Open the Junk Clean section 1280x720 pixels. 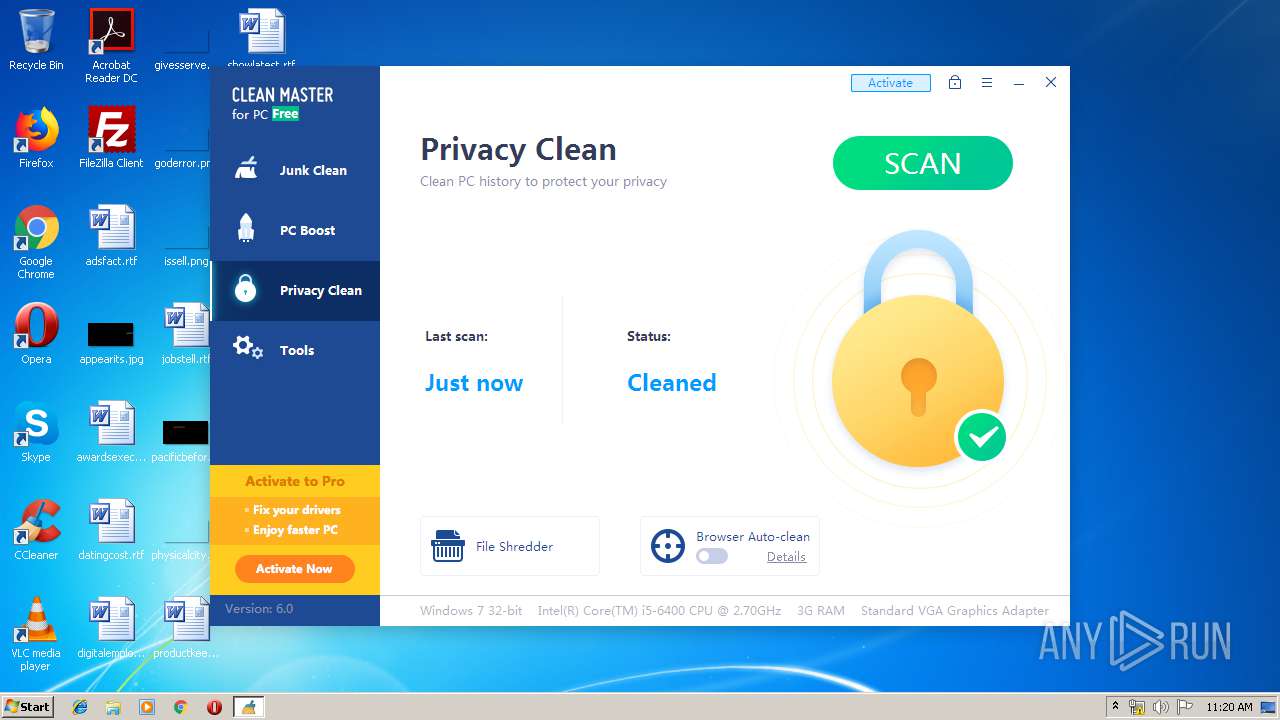295,170
